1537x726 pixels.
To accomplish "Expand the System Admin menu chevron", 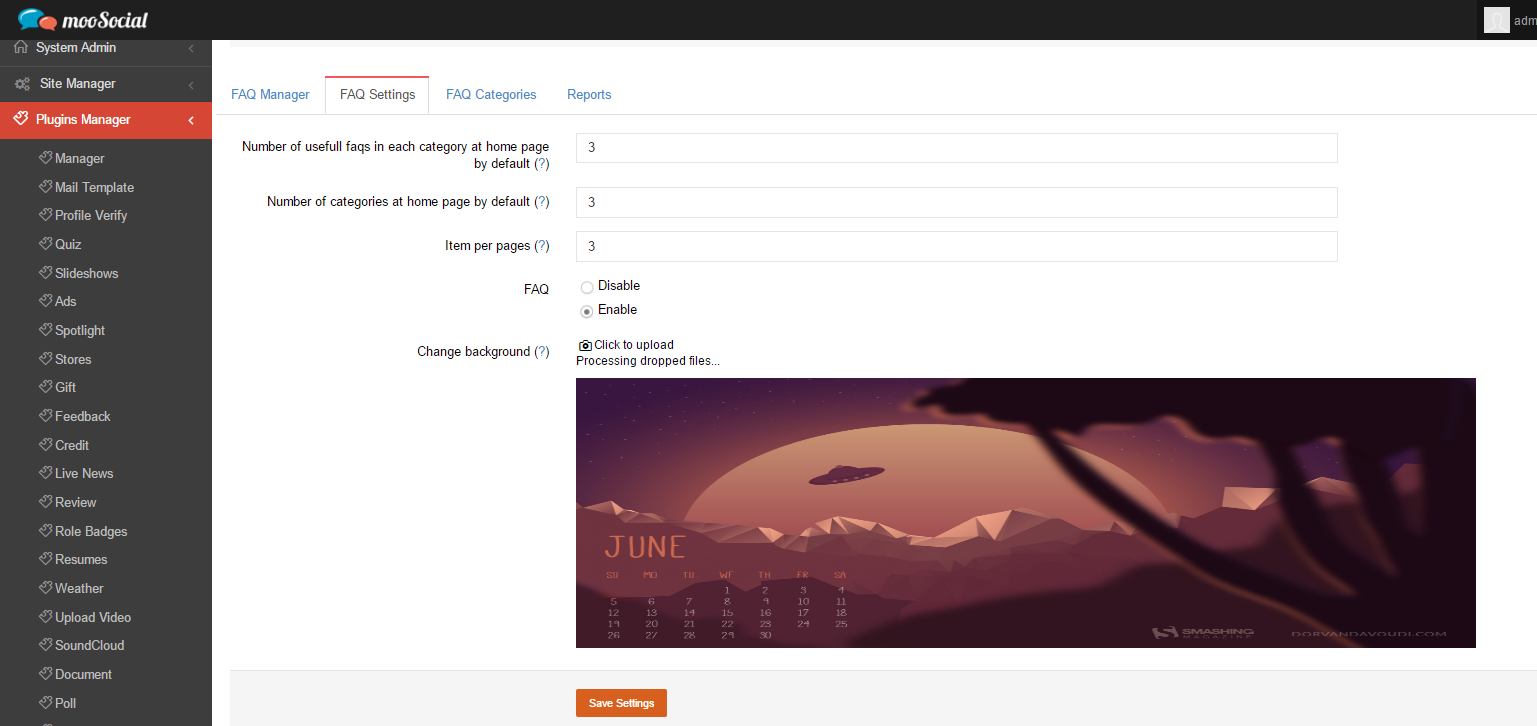I will (191, 48).
